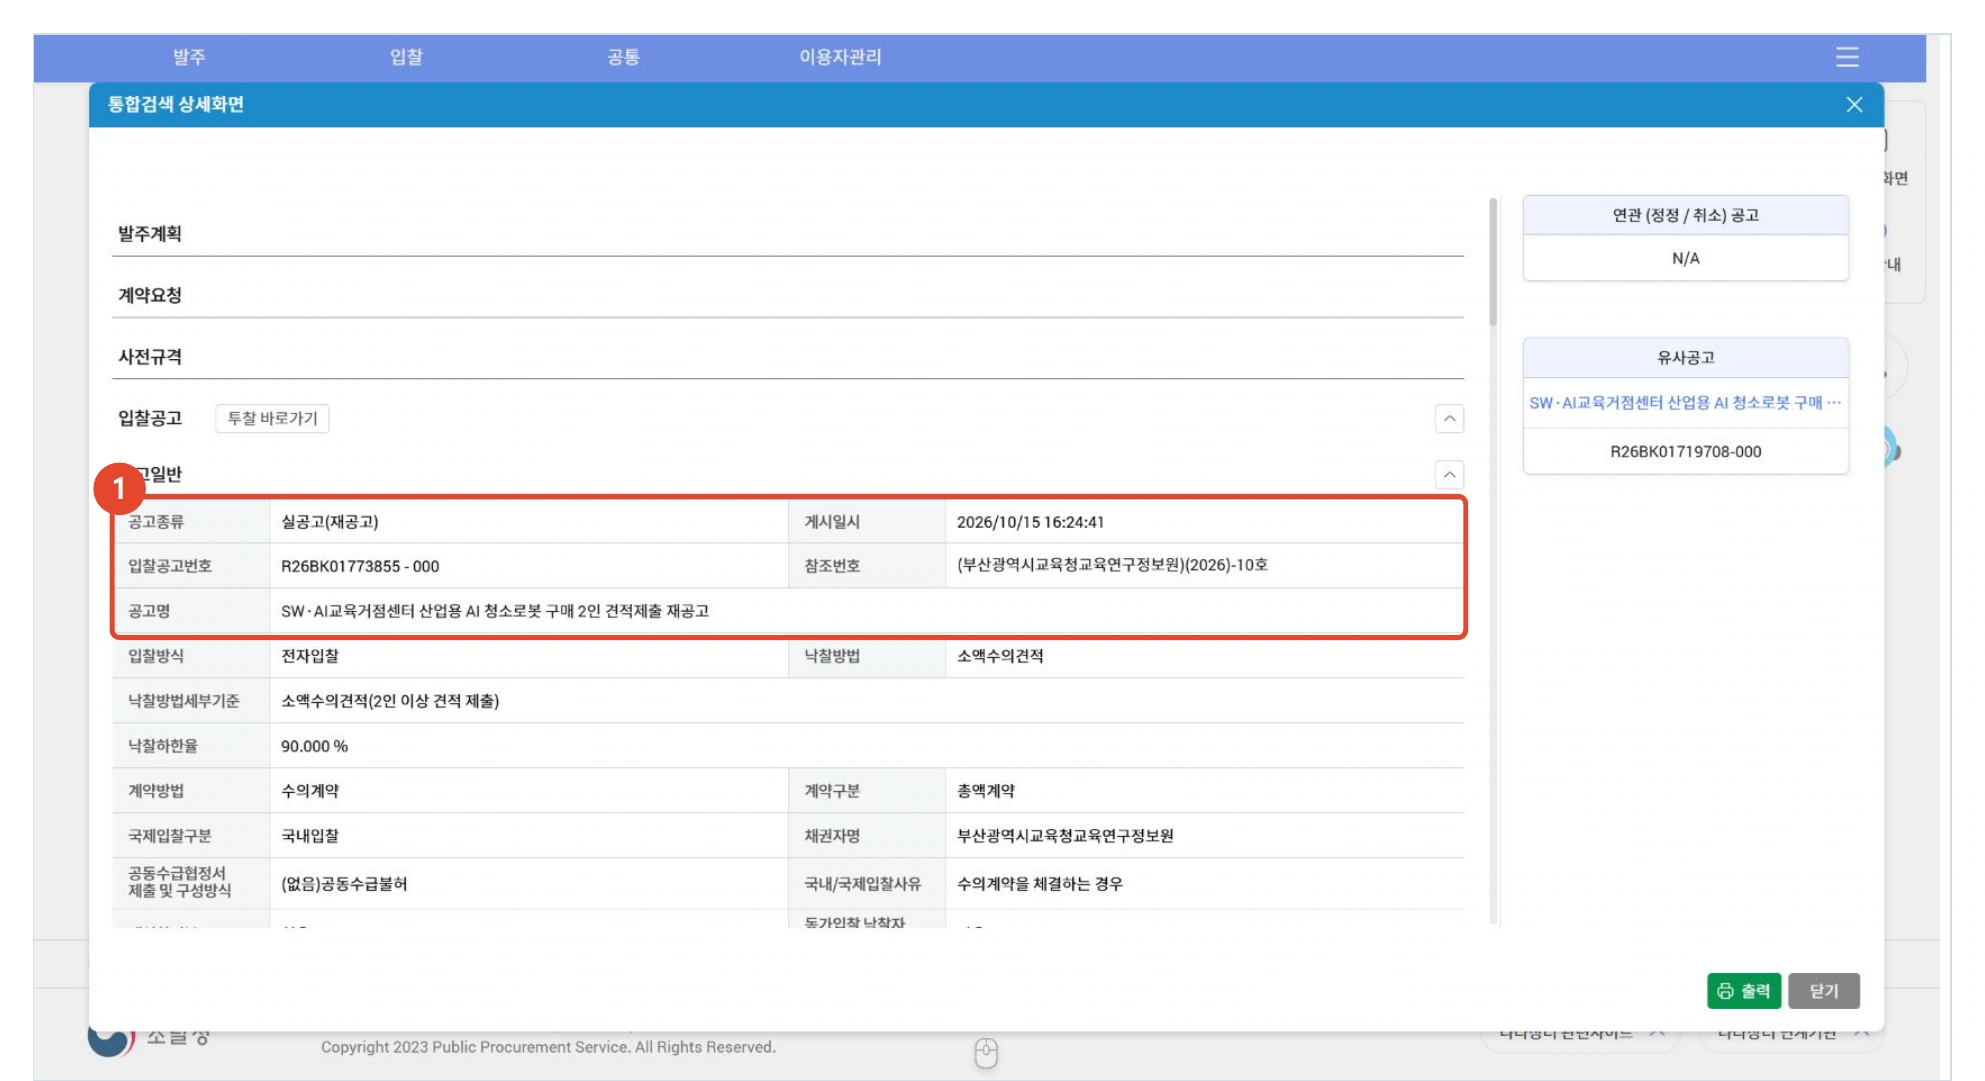The width and height of the screenshot is (1985, 1081).
Task: Click the 닫기 button
Action: pyautogui.click(x=1823, y=990)
